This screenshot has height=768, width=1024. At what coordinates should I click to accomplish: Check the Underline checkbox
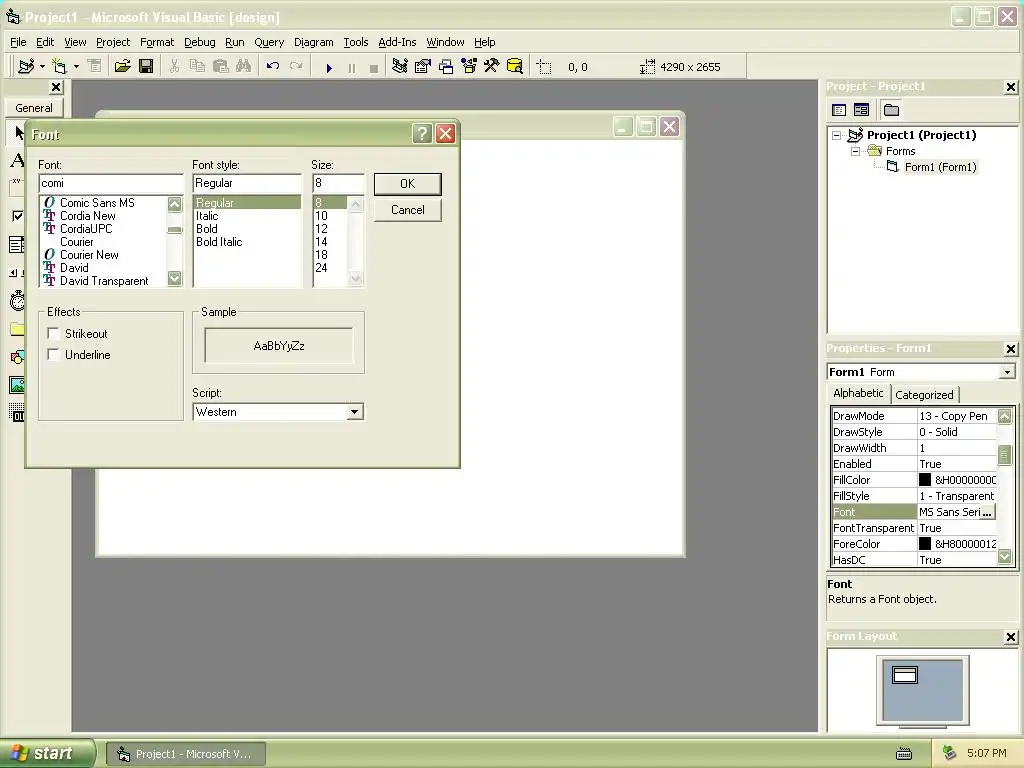(x=54, y=355)
